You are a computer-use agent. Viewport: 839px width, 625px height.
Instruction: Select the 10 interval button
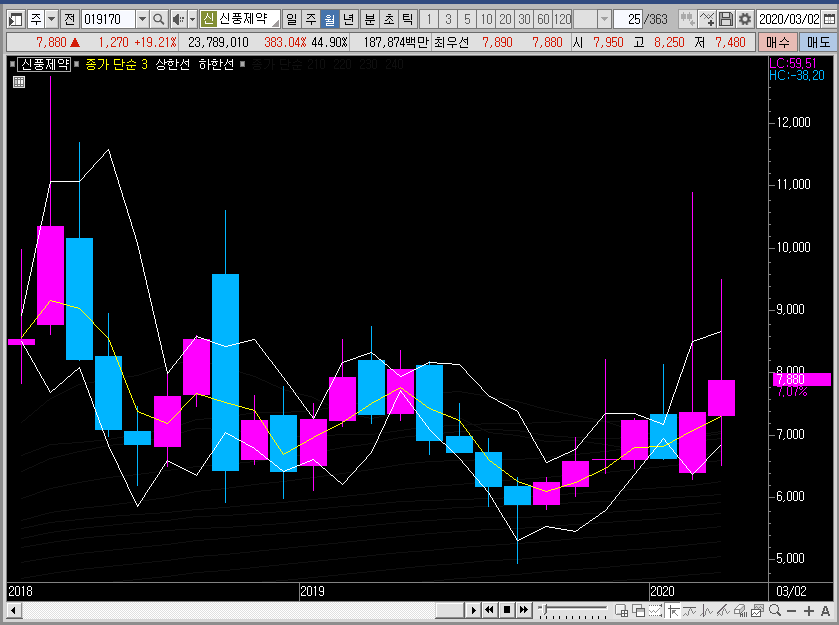486,20
